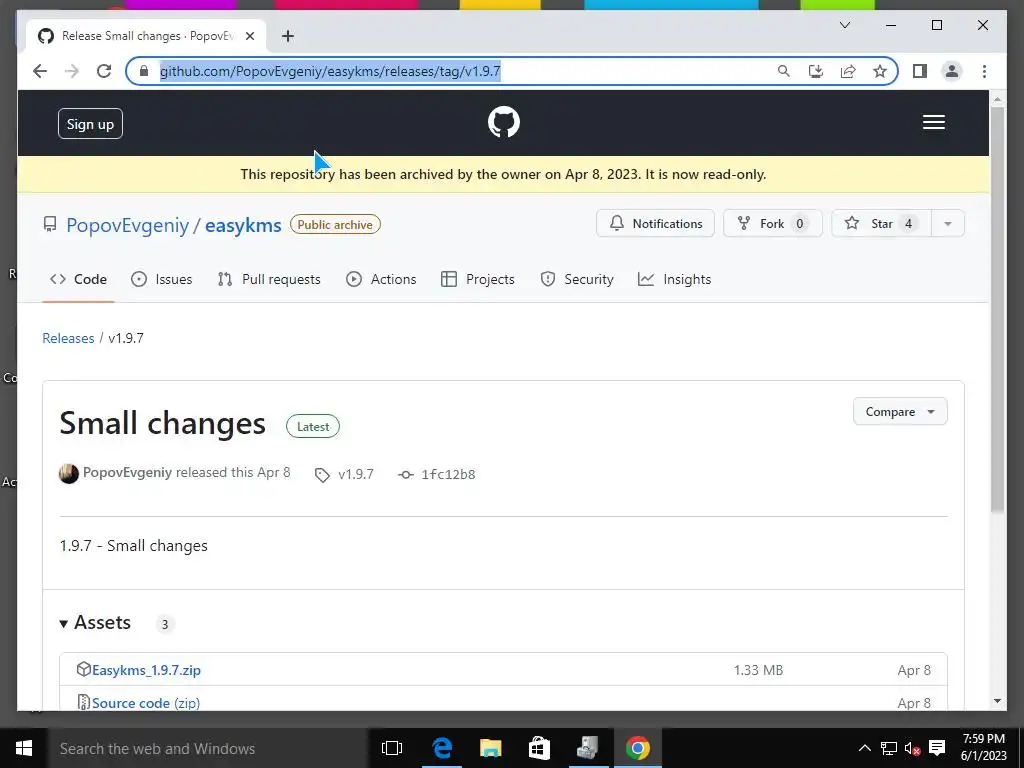Switch to the Actions tab
This screenshot has width=1024, height=768.
point(381,280)
